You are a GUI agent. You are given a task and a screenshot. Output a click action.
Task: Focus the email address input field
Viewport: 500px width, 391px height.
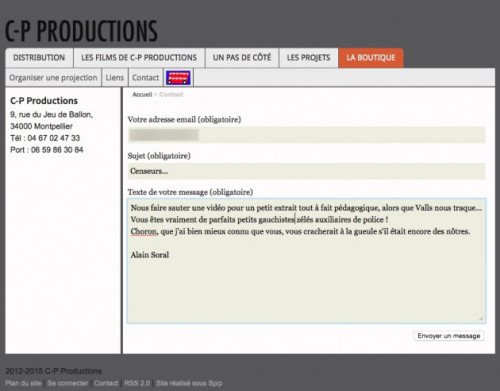[306, 135]
